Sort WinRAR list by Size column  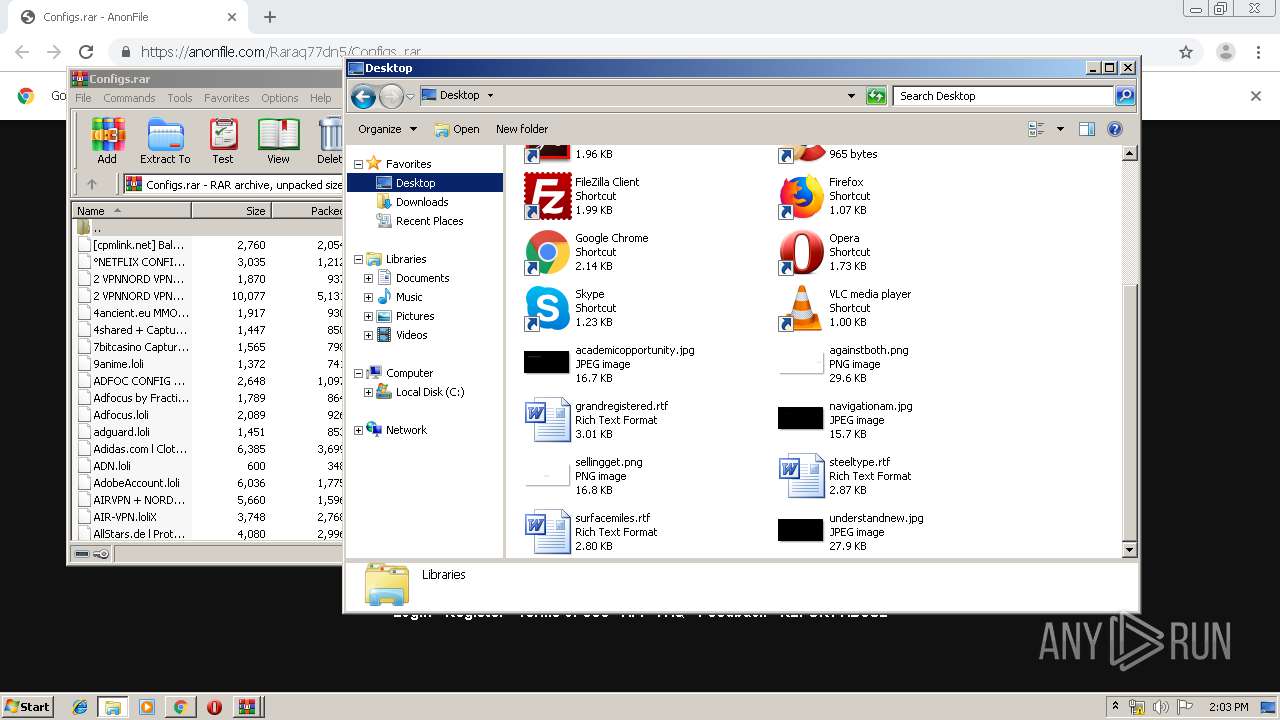pyautogui.click(x=231, y=211)
